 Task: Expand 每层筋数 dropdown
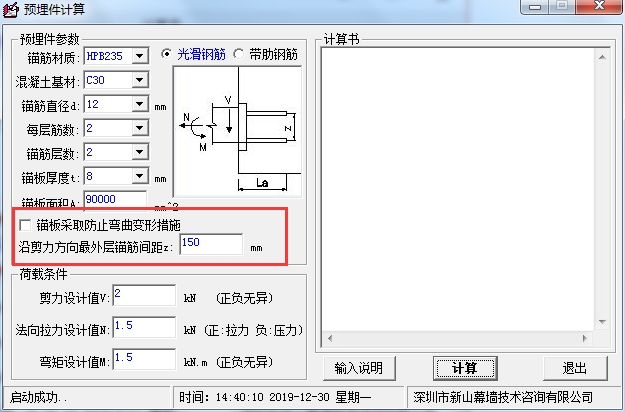[x=140, y=128]
